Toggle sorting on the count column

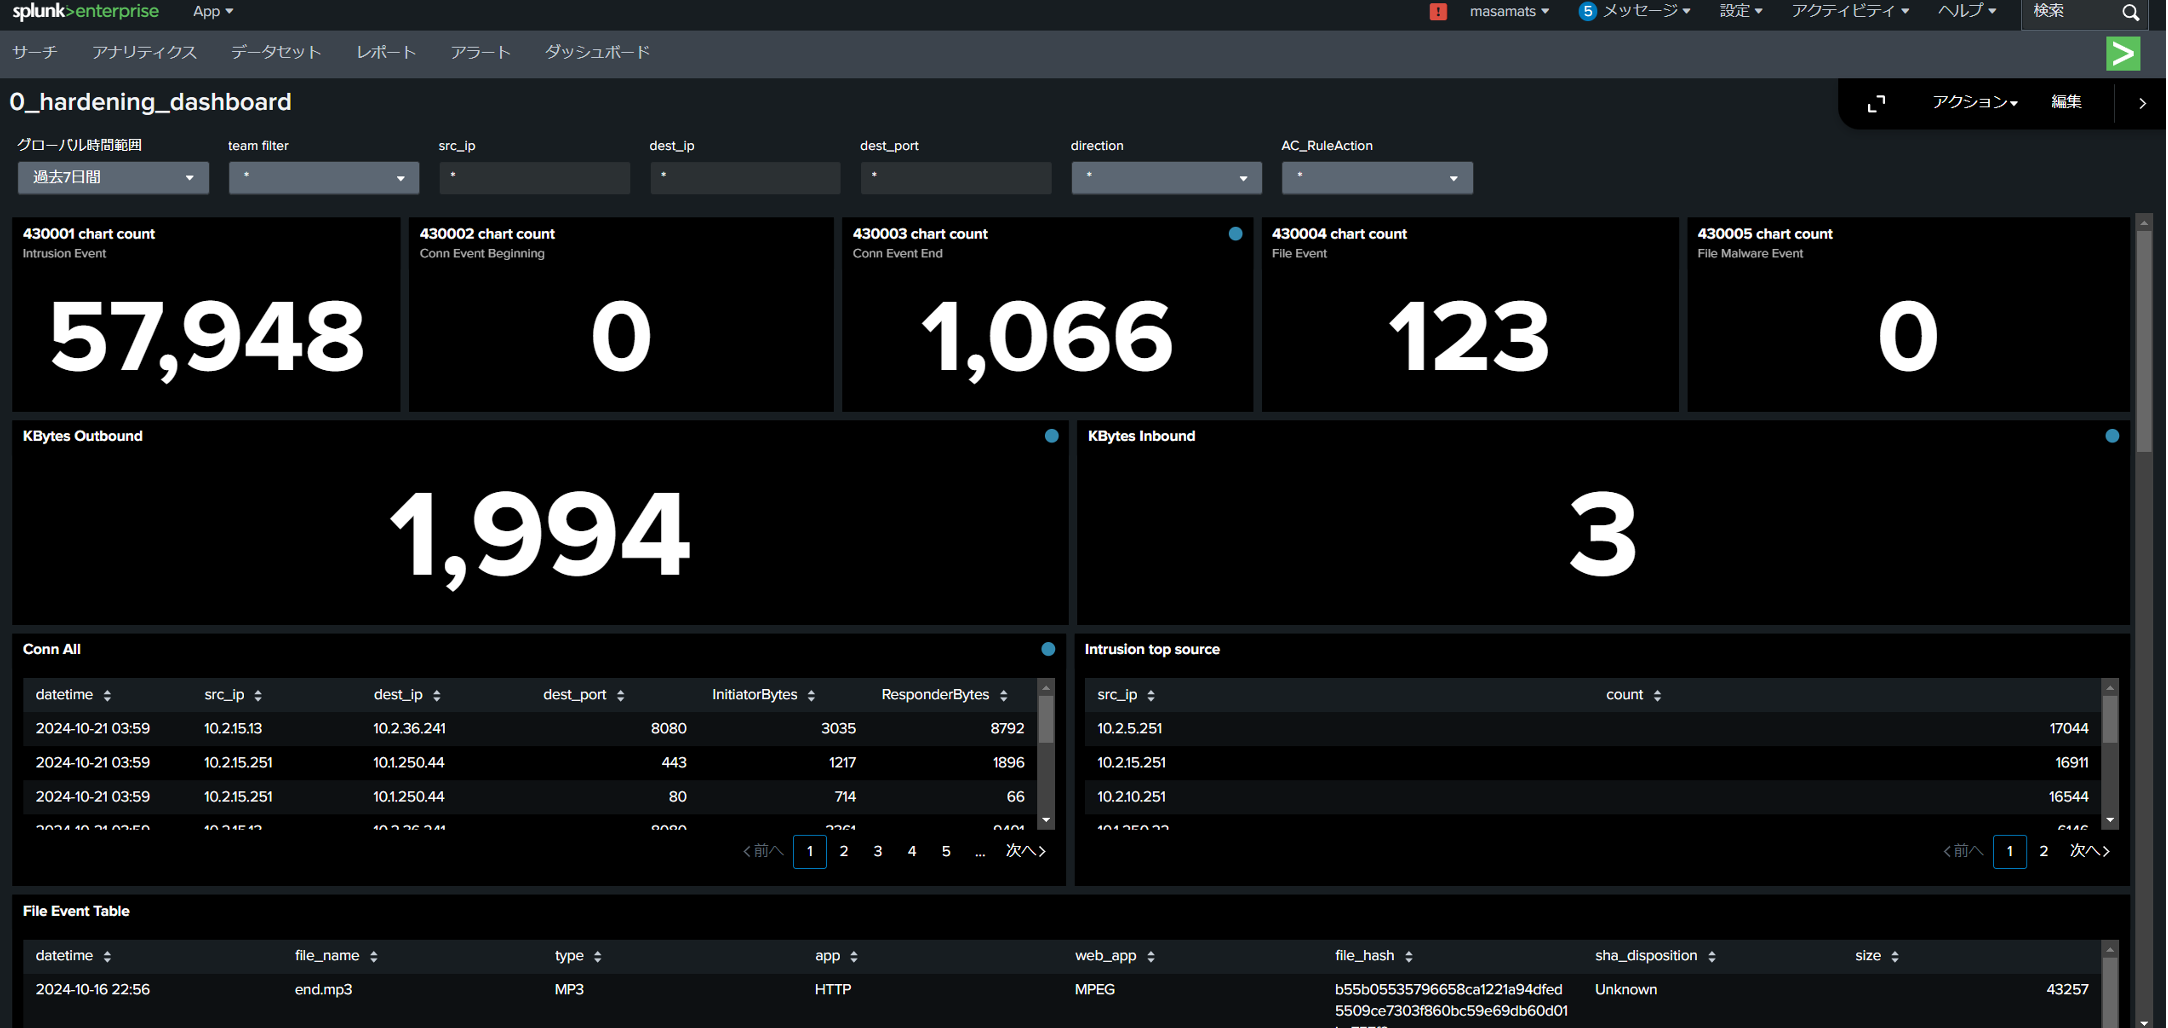pyautogui.click(x=1657, y=694)
